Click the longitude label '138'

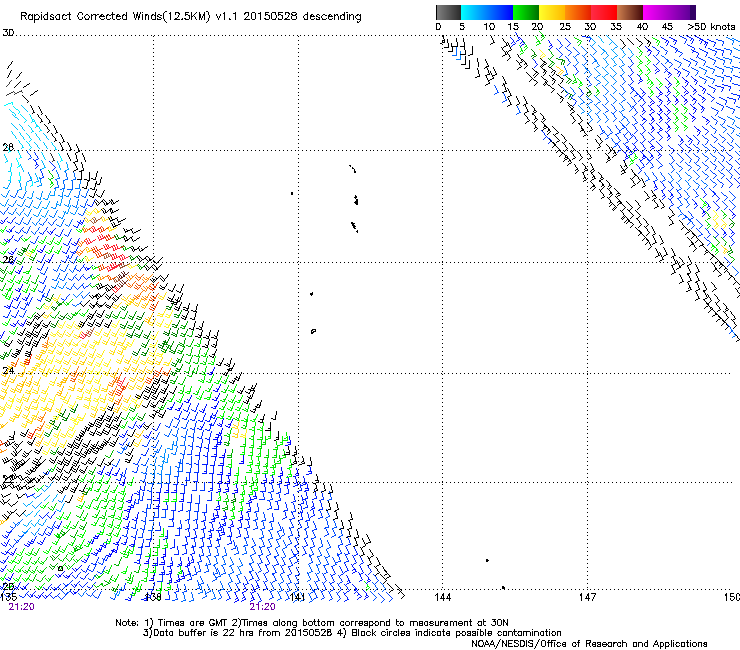[152, 597]
